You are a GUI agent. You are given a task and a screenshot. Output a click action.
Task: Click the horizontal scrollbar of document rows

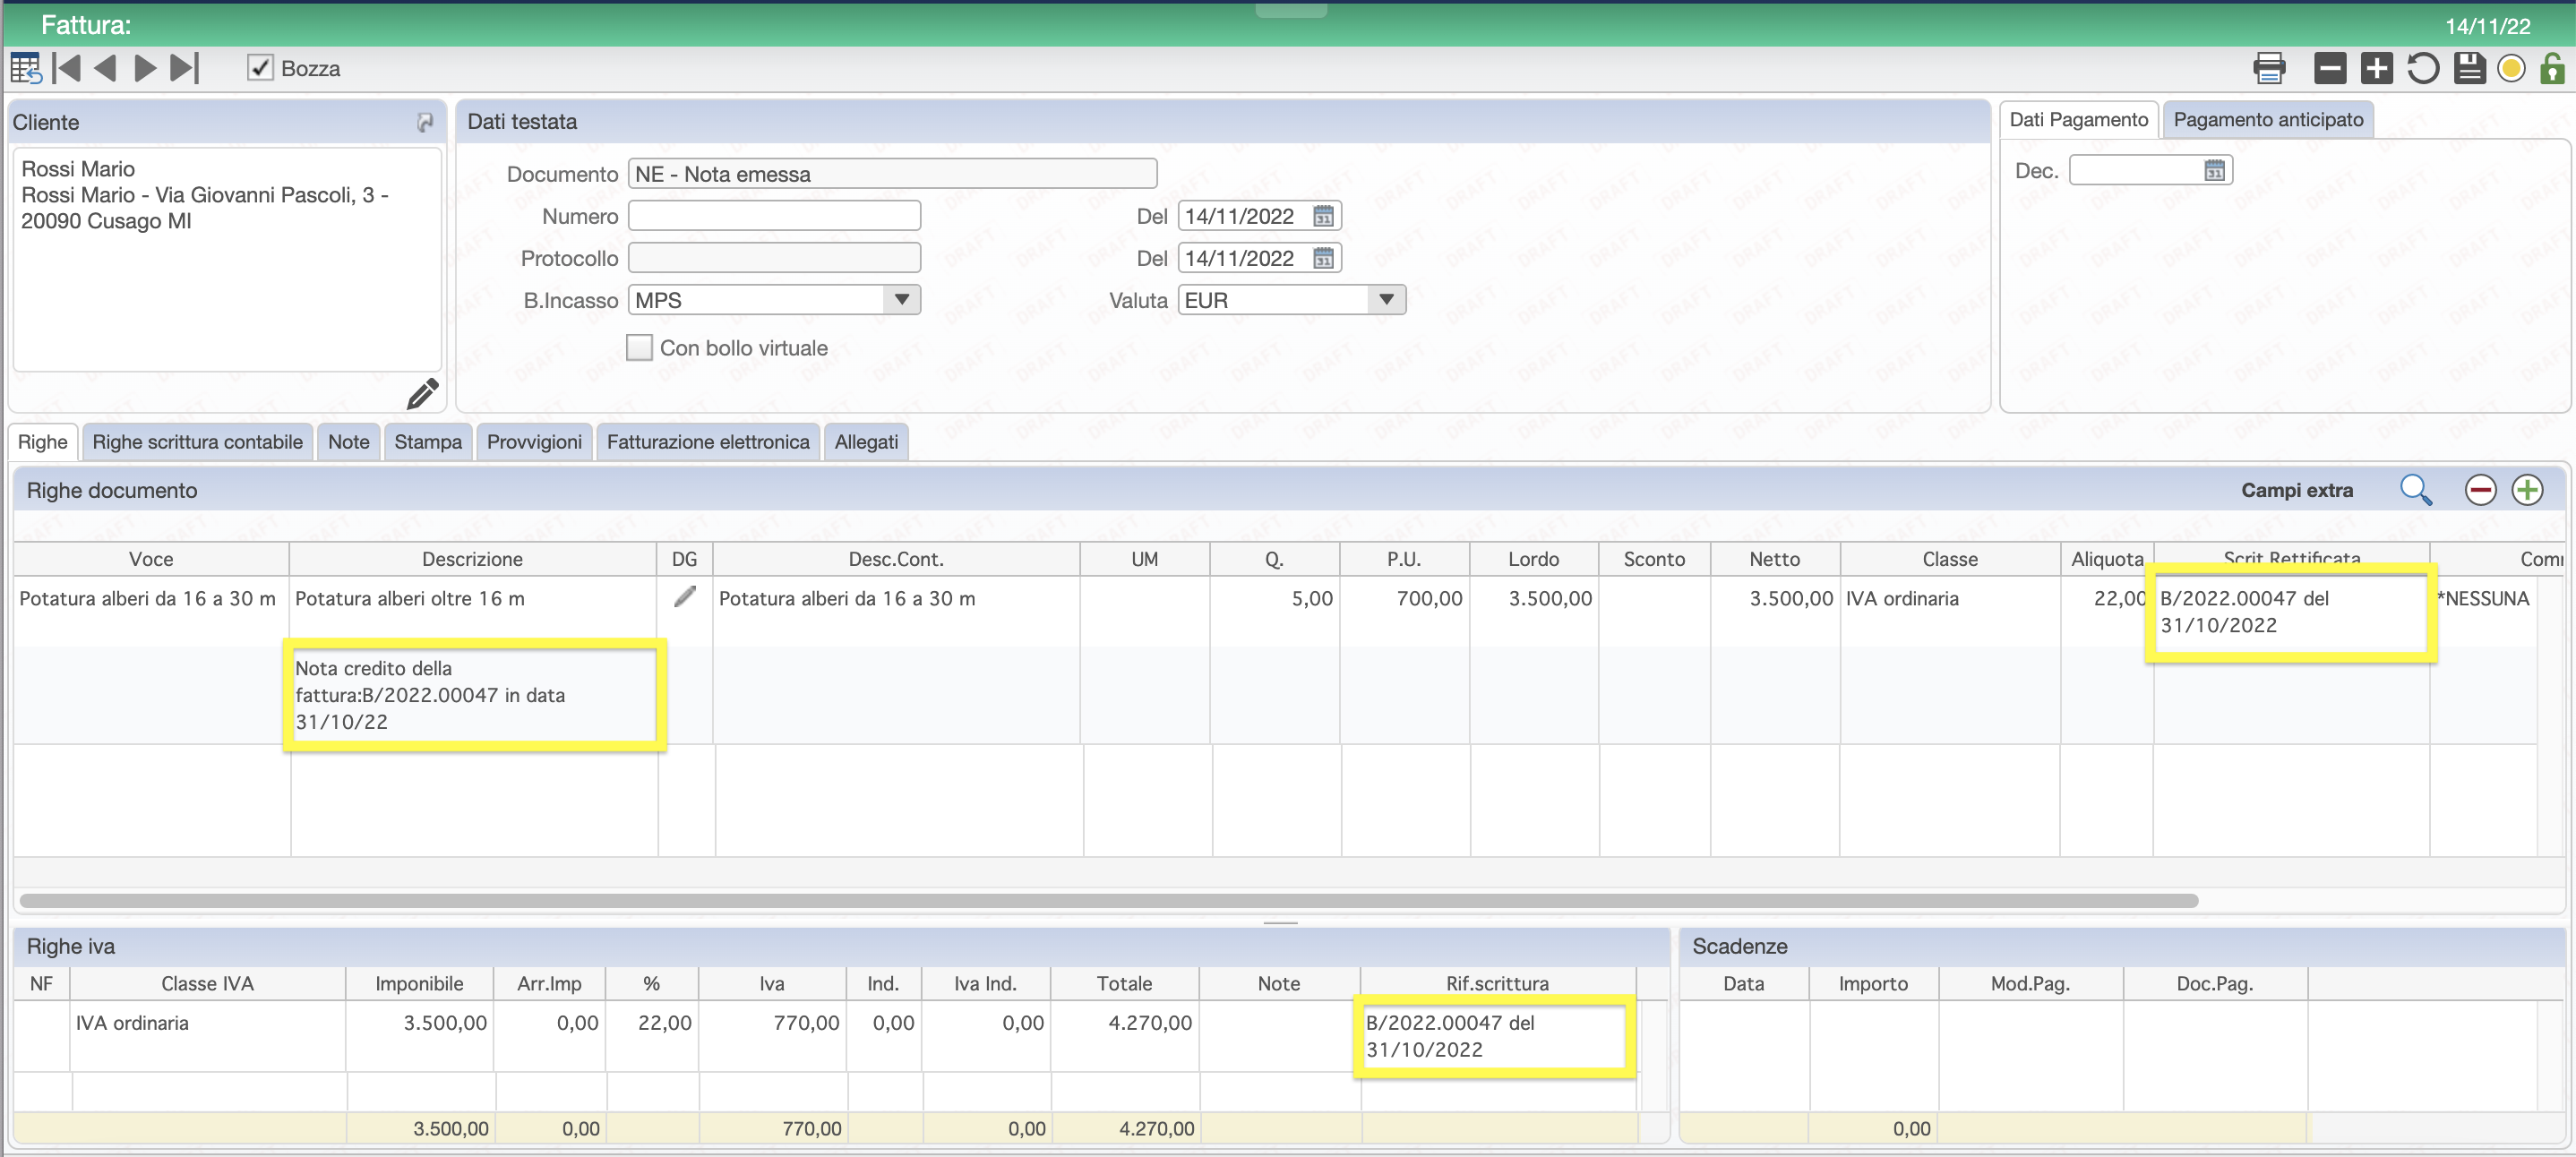point(1108,901)
